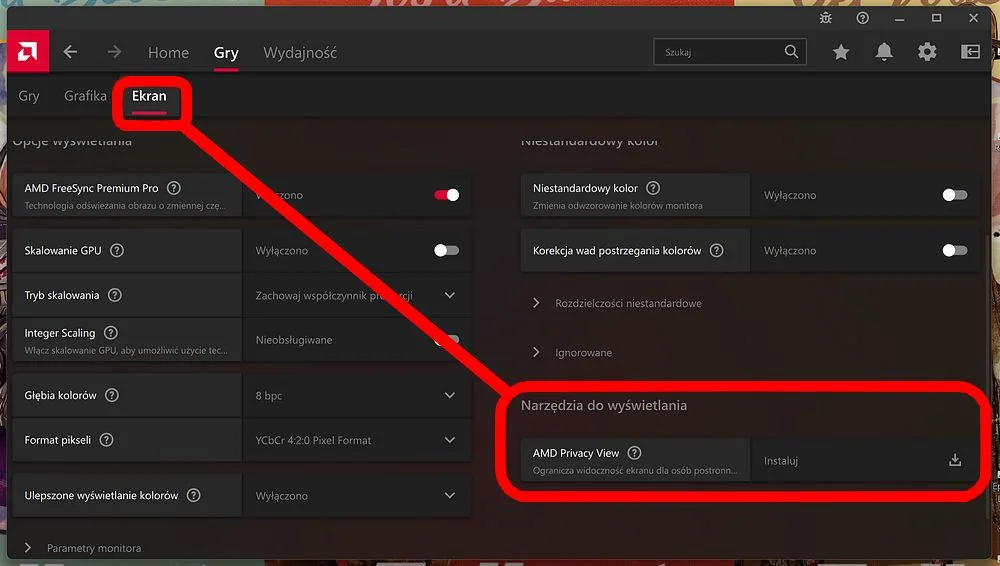Enable Skalowanie GPU toggle
The width and height of the screenshot is (1000, 566).
point(446,250)
